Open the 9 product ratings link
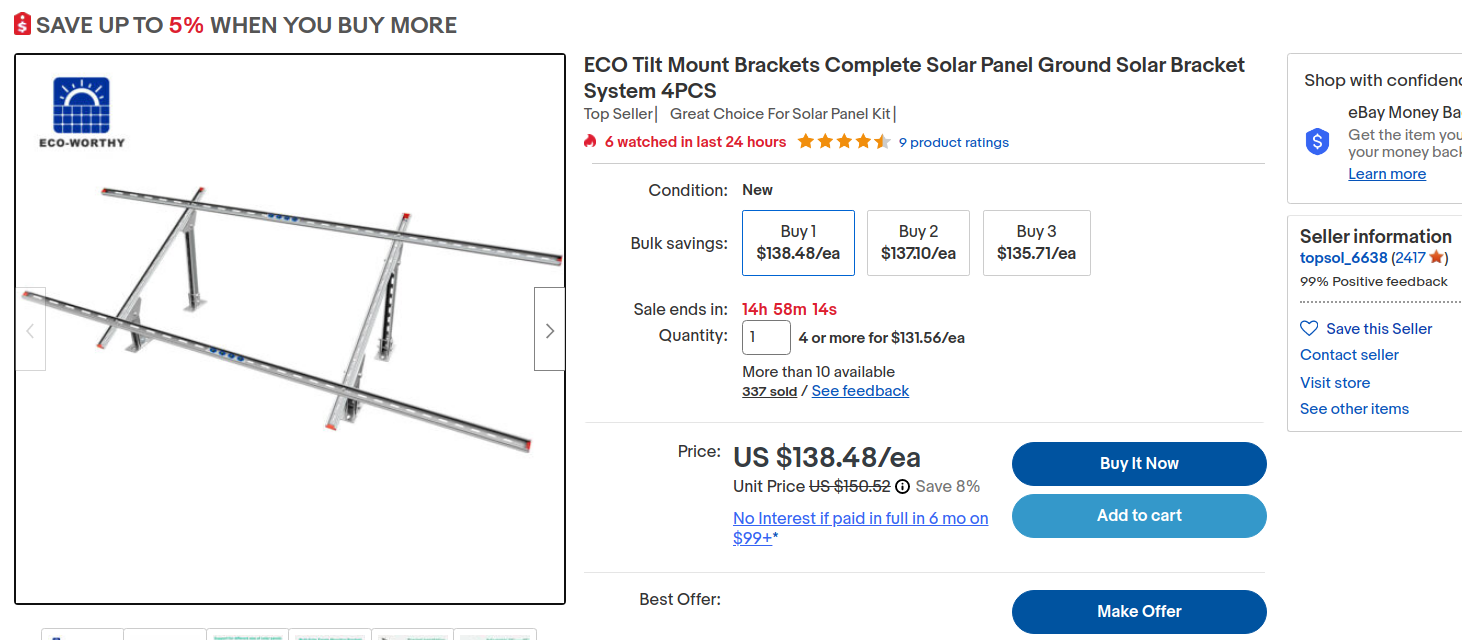The image size is (1462, 640). click(953, 143)
